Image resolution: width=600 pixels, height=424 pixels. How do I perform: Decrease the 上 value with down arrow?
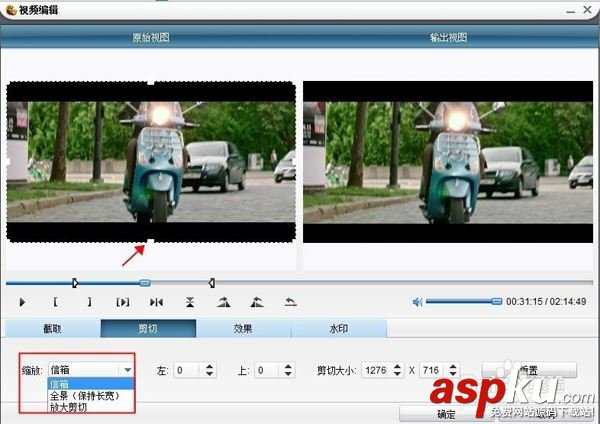[288, 374]
